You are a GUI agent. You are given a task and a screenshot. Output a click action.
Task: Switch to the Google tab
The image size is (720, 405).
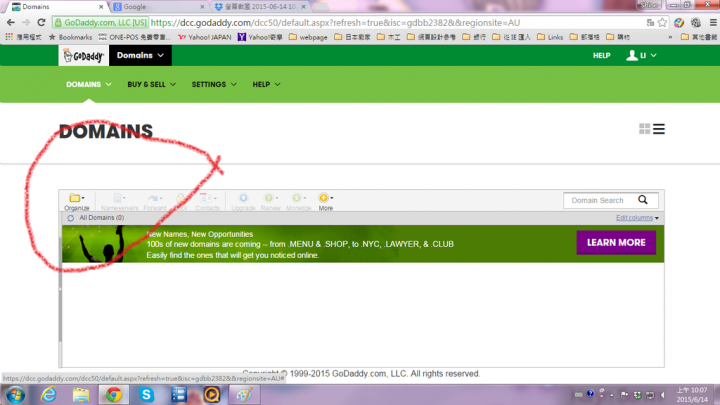pyautogui.click(x=159, y=6)
